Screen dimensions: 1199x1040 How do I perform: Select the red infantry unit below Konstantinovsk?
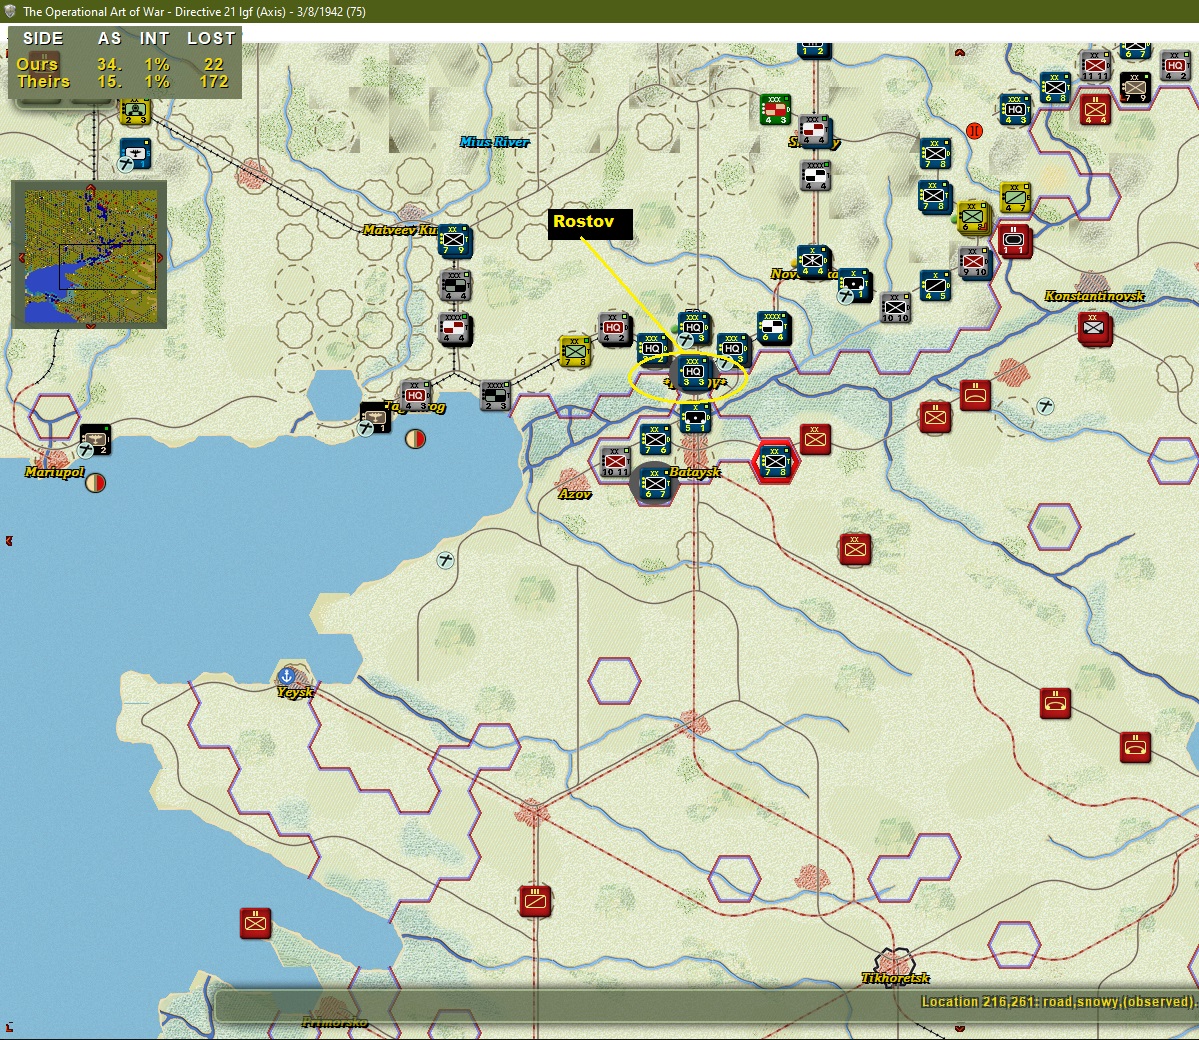(1094, 328)
